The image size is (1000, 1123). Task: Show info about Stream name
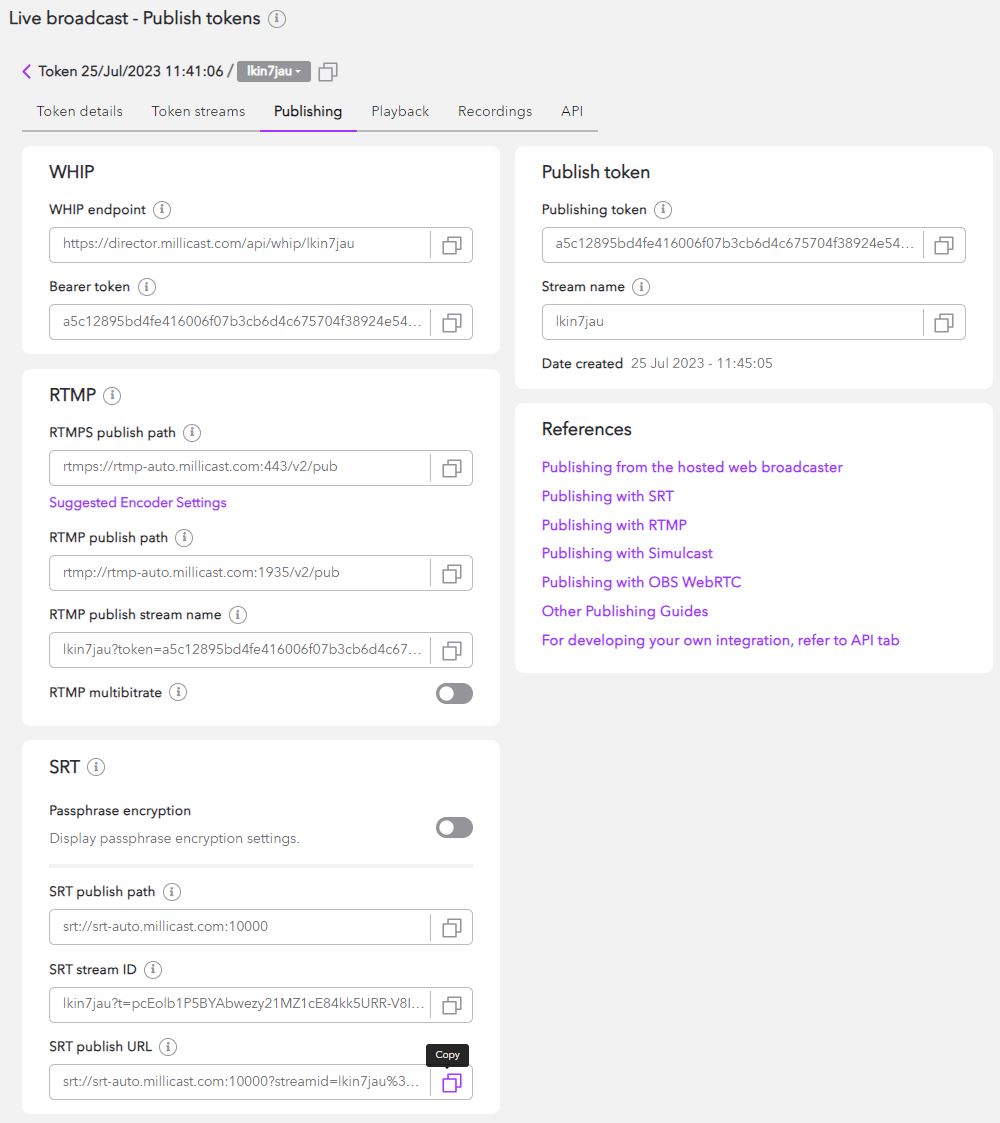(x=640, y=286)
